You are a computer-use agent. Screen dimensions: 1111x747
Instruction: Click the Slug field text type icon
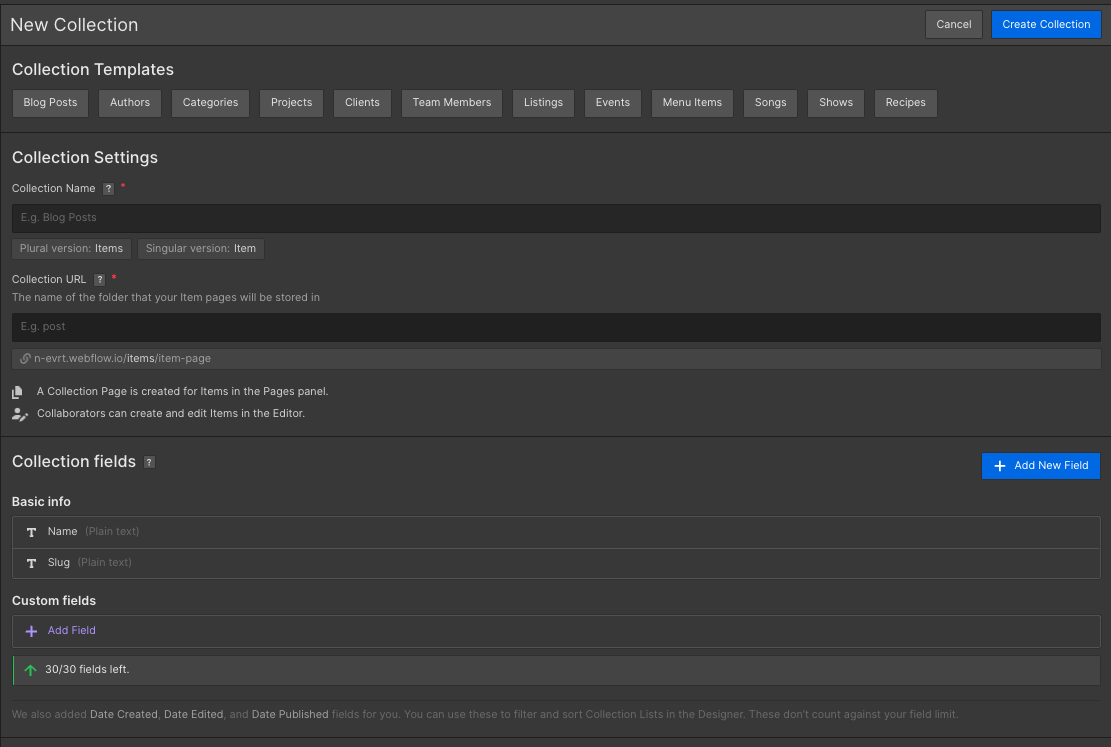[x=31, y=563]
